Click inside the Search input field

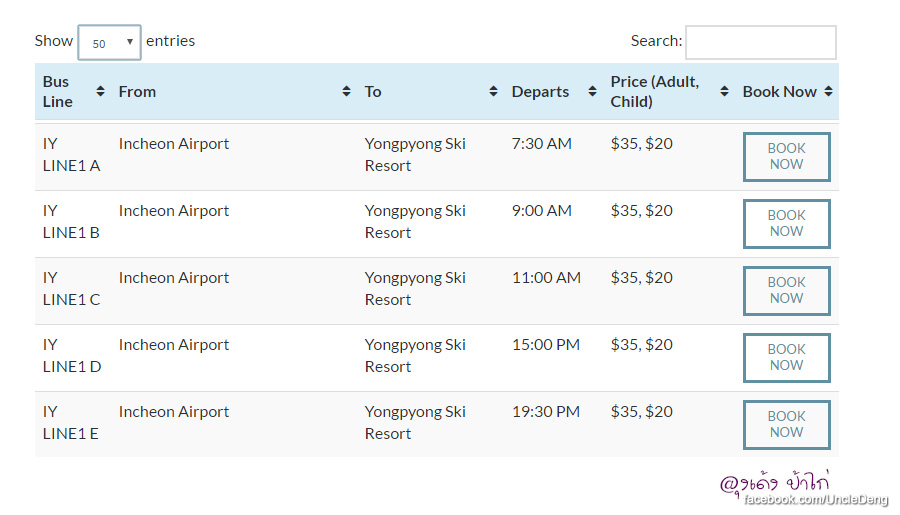[x=760, y=42]
